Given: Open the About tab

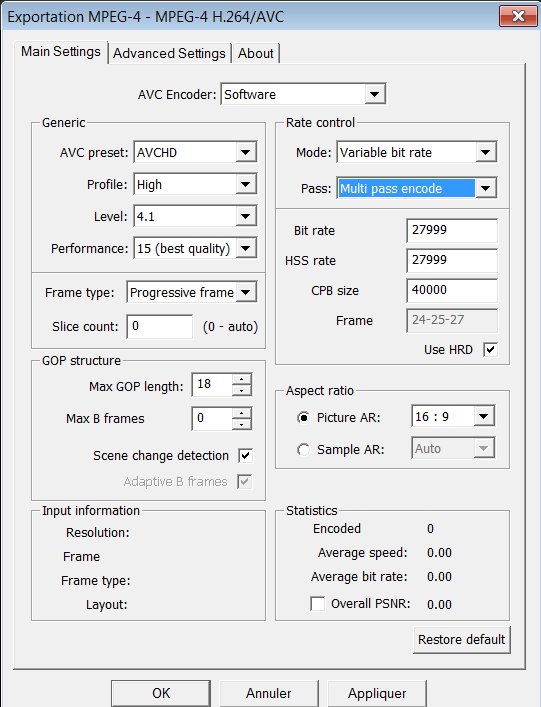Looking at the screenshot, I should [x=256, y=53].
